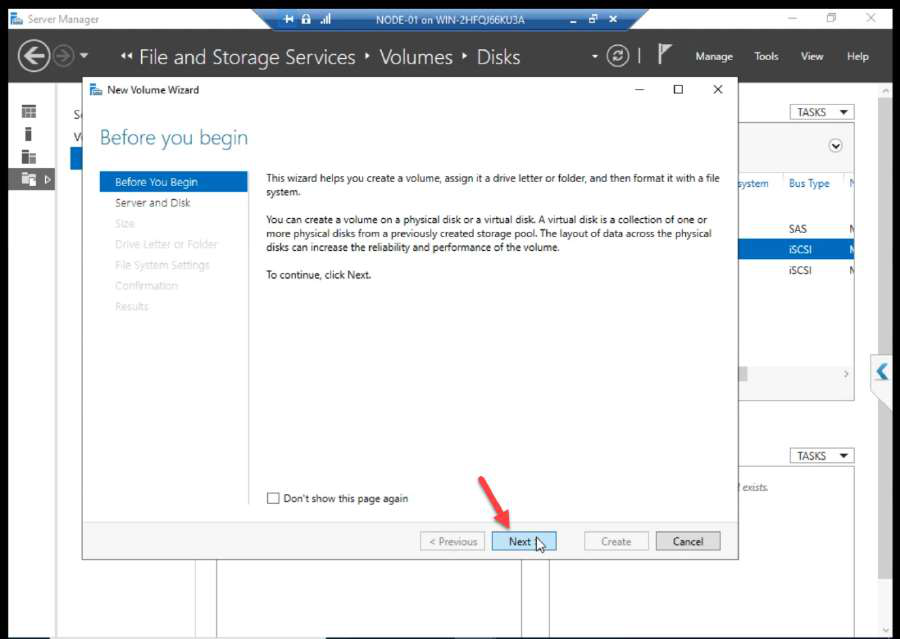
Task: Open the Help menu
Action: click(x=858, y=56)
